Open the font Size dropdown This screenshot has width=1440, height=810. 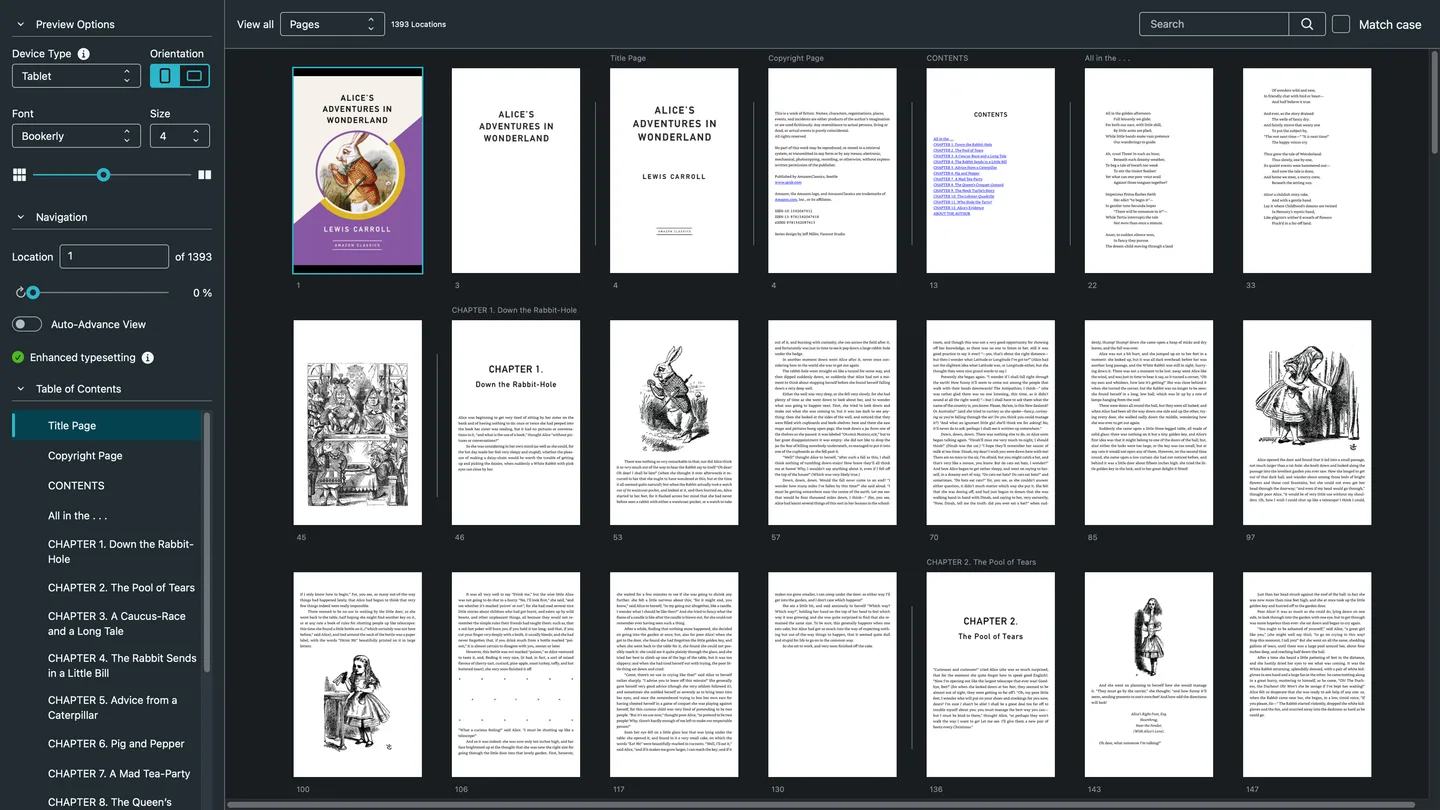(x=180, y=136)
